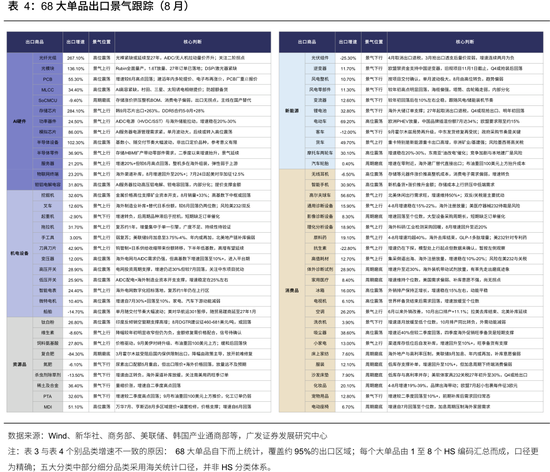Click the "化妆品" product cell
This screenshot has width=550, height=472.
pyautogui.click(x=320, y=386)
